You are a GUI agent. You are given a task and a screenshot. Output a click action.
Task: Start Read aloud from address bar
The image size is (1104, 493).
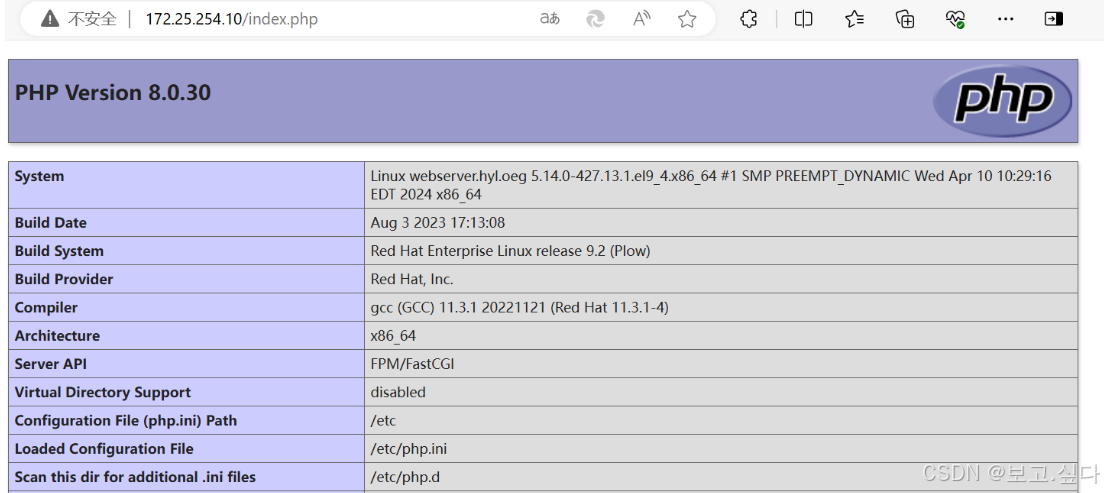click(641, 19)
